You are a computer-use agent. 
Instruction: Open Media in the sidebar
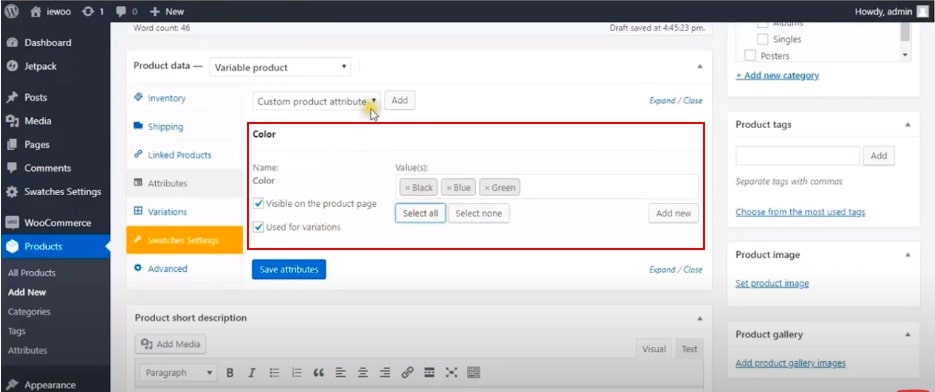click(x=38, y=121)
